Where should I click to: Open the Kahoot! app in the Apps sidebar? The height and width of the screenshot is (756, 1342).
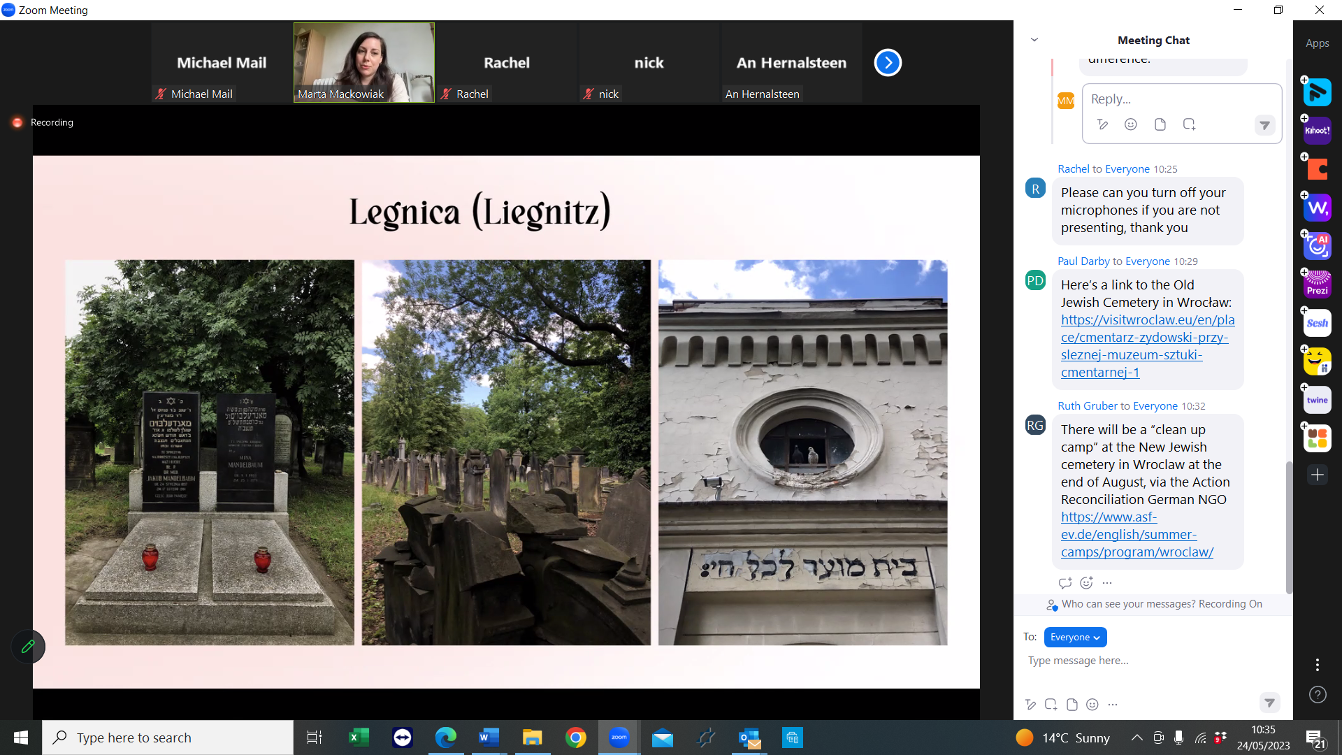[1317, 130]
